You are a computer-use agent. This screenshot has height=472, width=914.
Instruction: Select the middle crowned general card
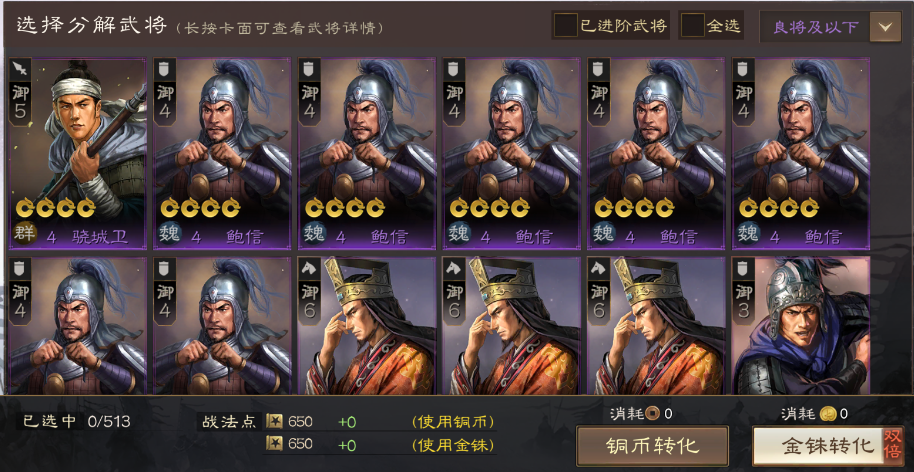point(511,325)
